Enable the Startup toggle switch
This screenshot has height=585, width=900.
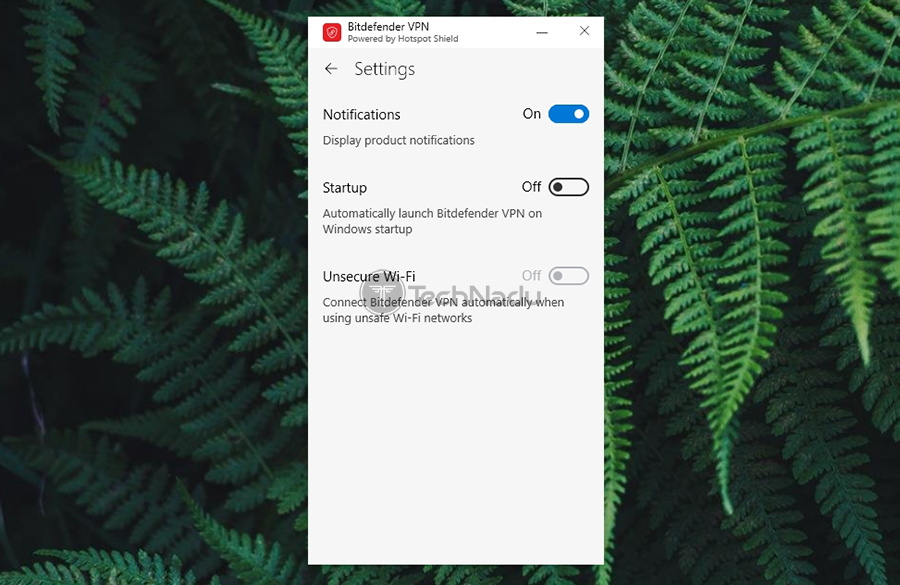click(568, 187)
